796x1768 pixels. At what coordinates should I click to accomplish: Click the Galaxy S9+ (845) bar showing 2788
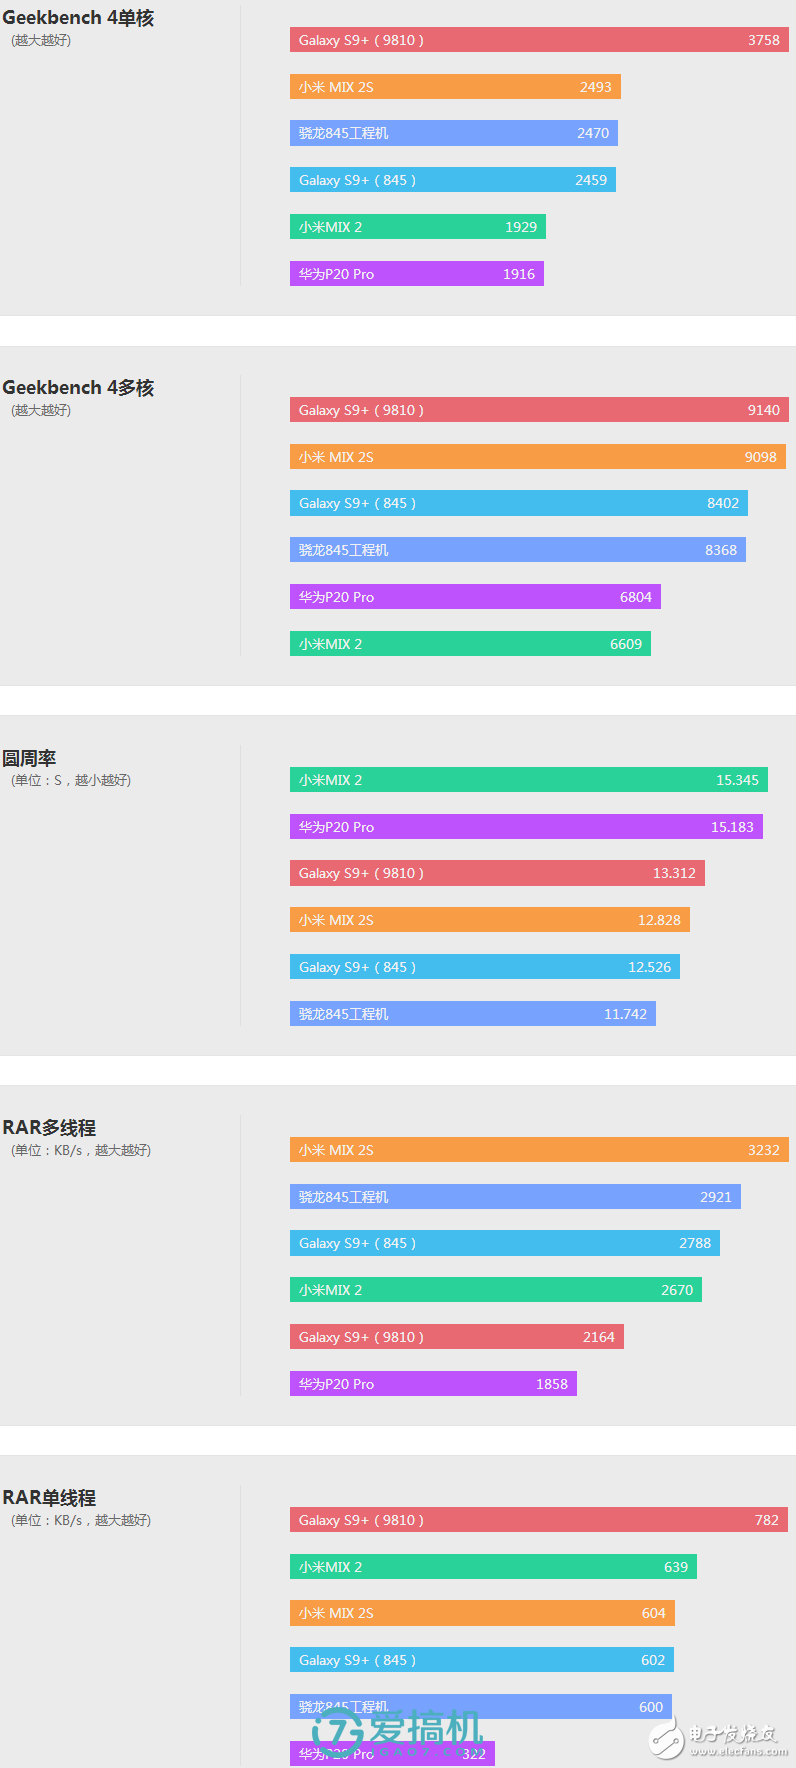point(504,1243)
